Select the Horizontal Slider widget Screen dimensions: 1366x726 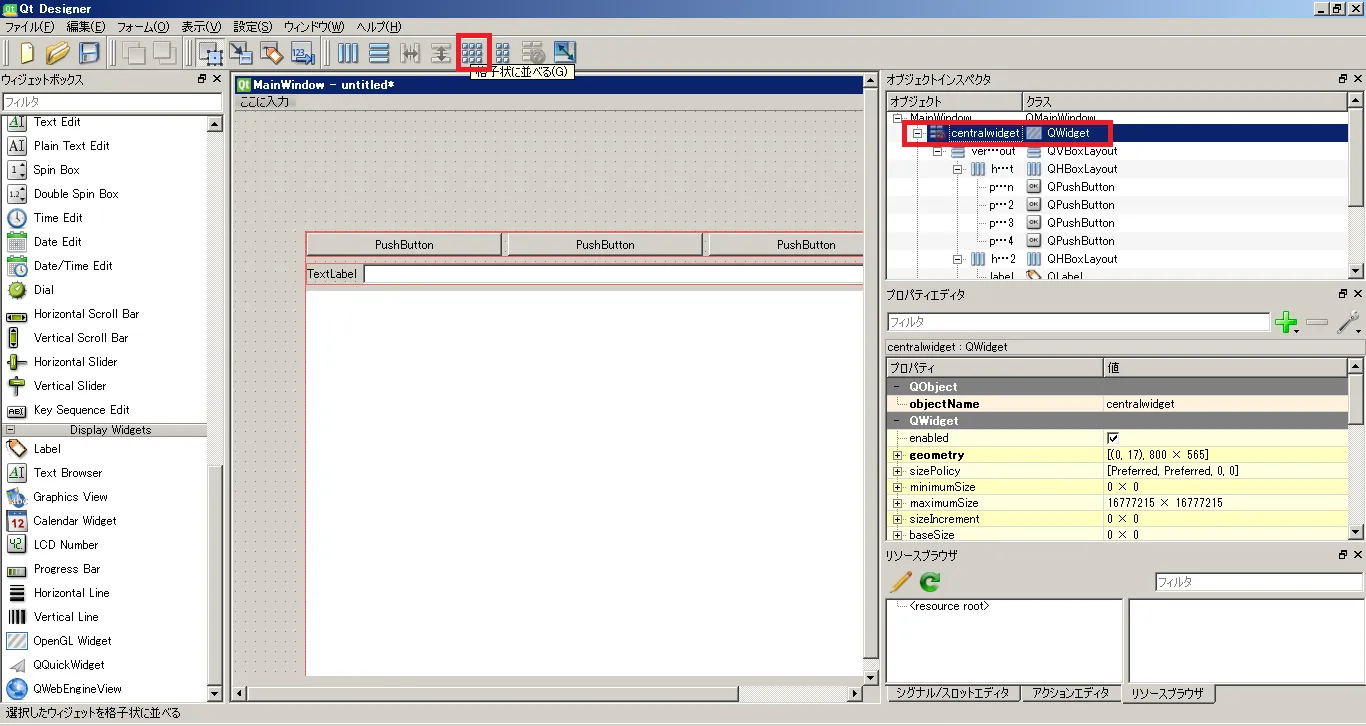75,362
